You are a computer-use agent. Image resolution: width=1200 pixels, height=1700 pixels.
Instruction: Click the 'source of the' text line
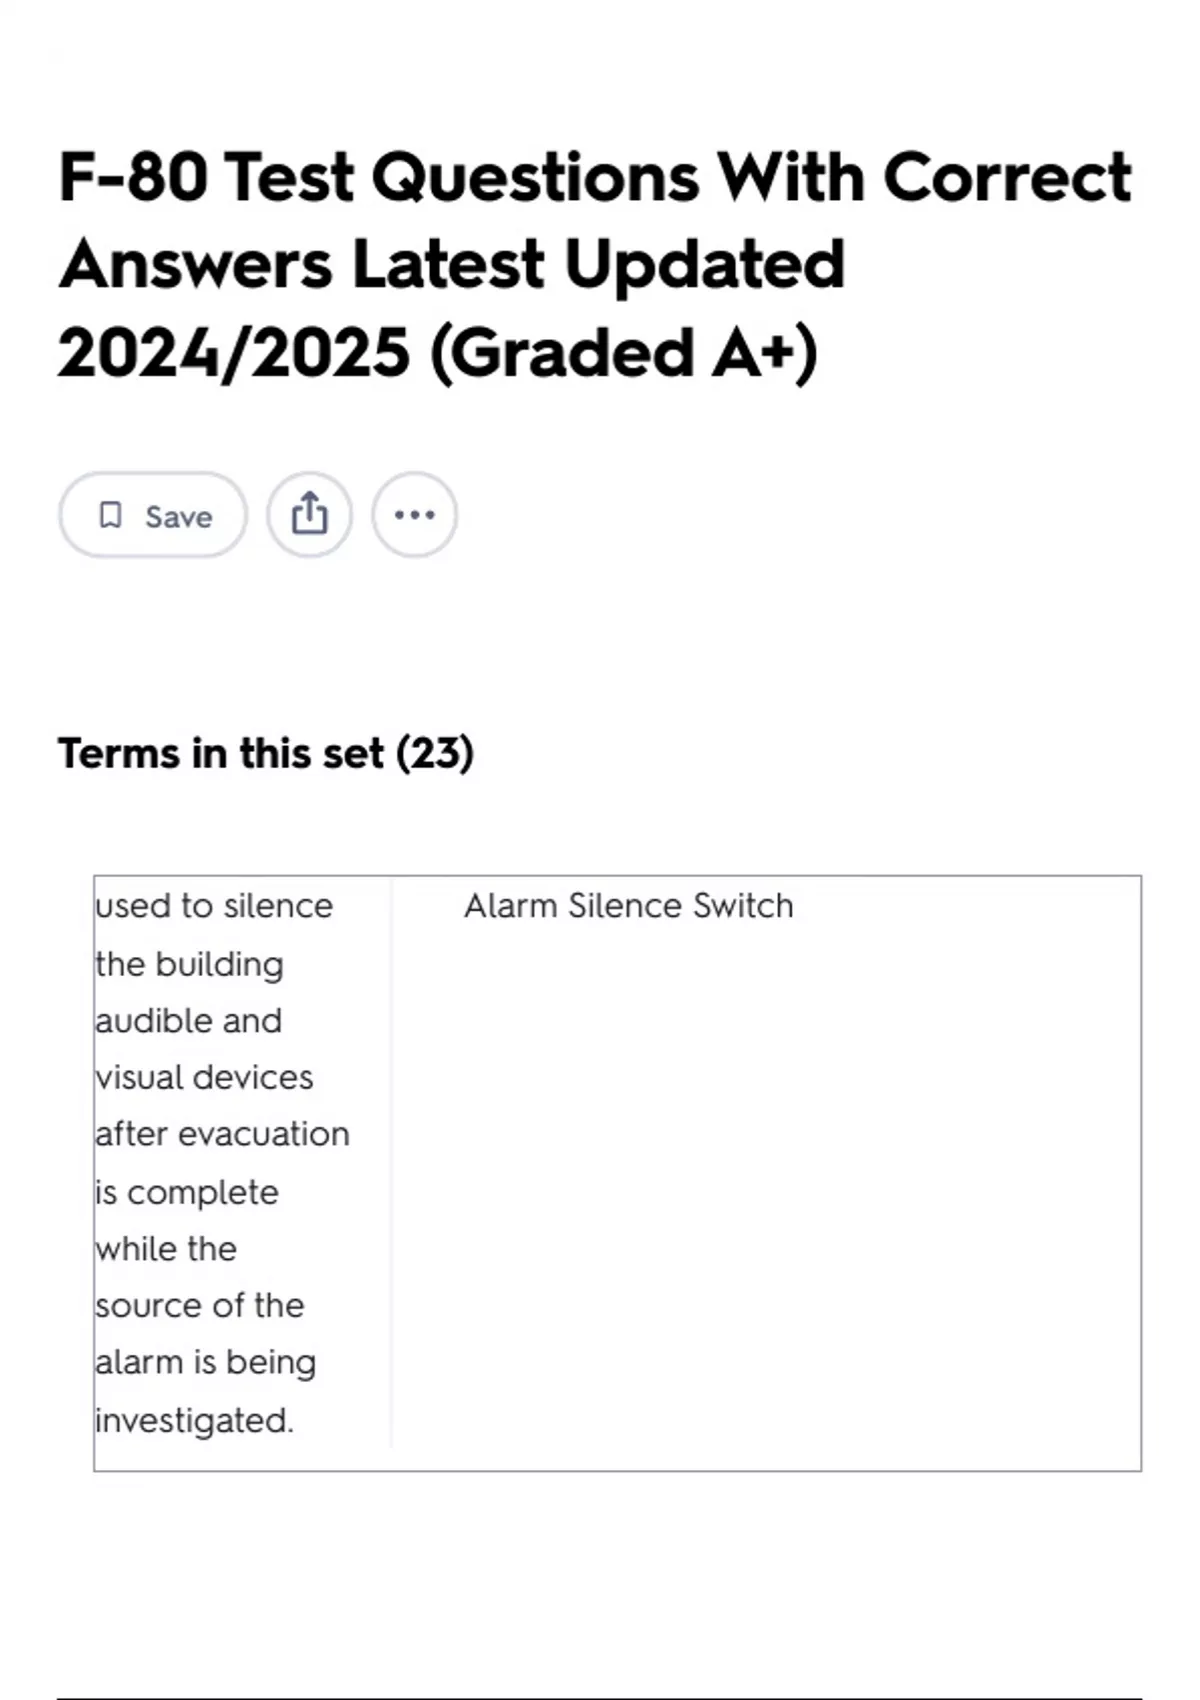tap(200, 1306)
